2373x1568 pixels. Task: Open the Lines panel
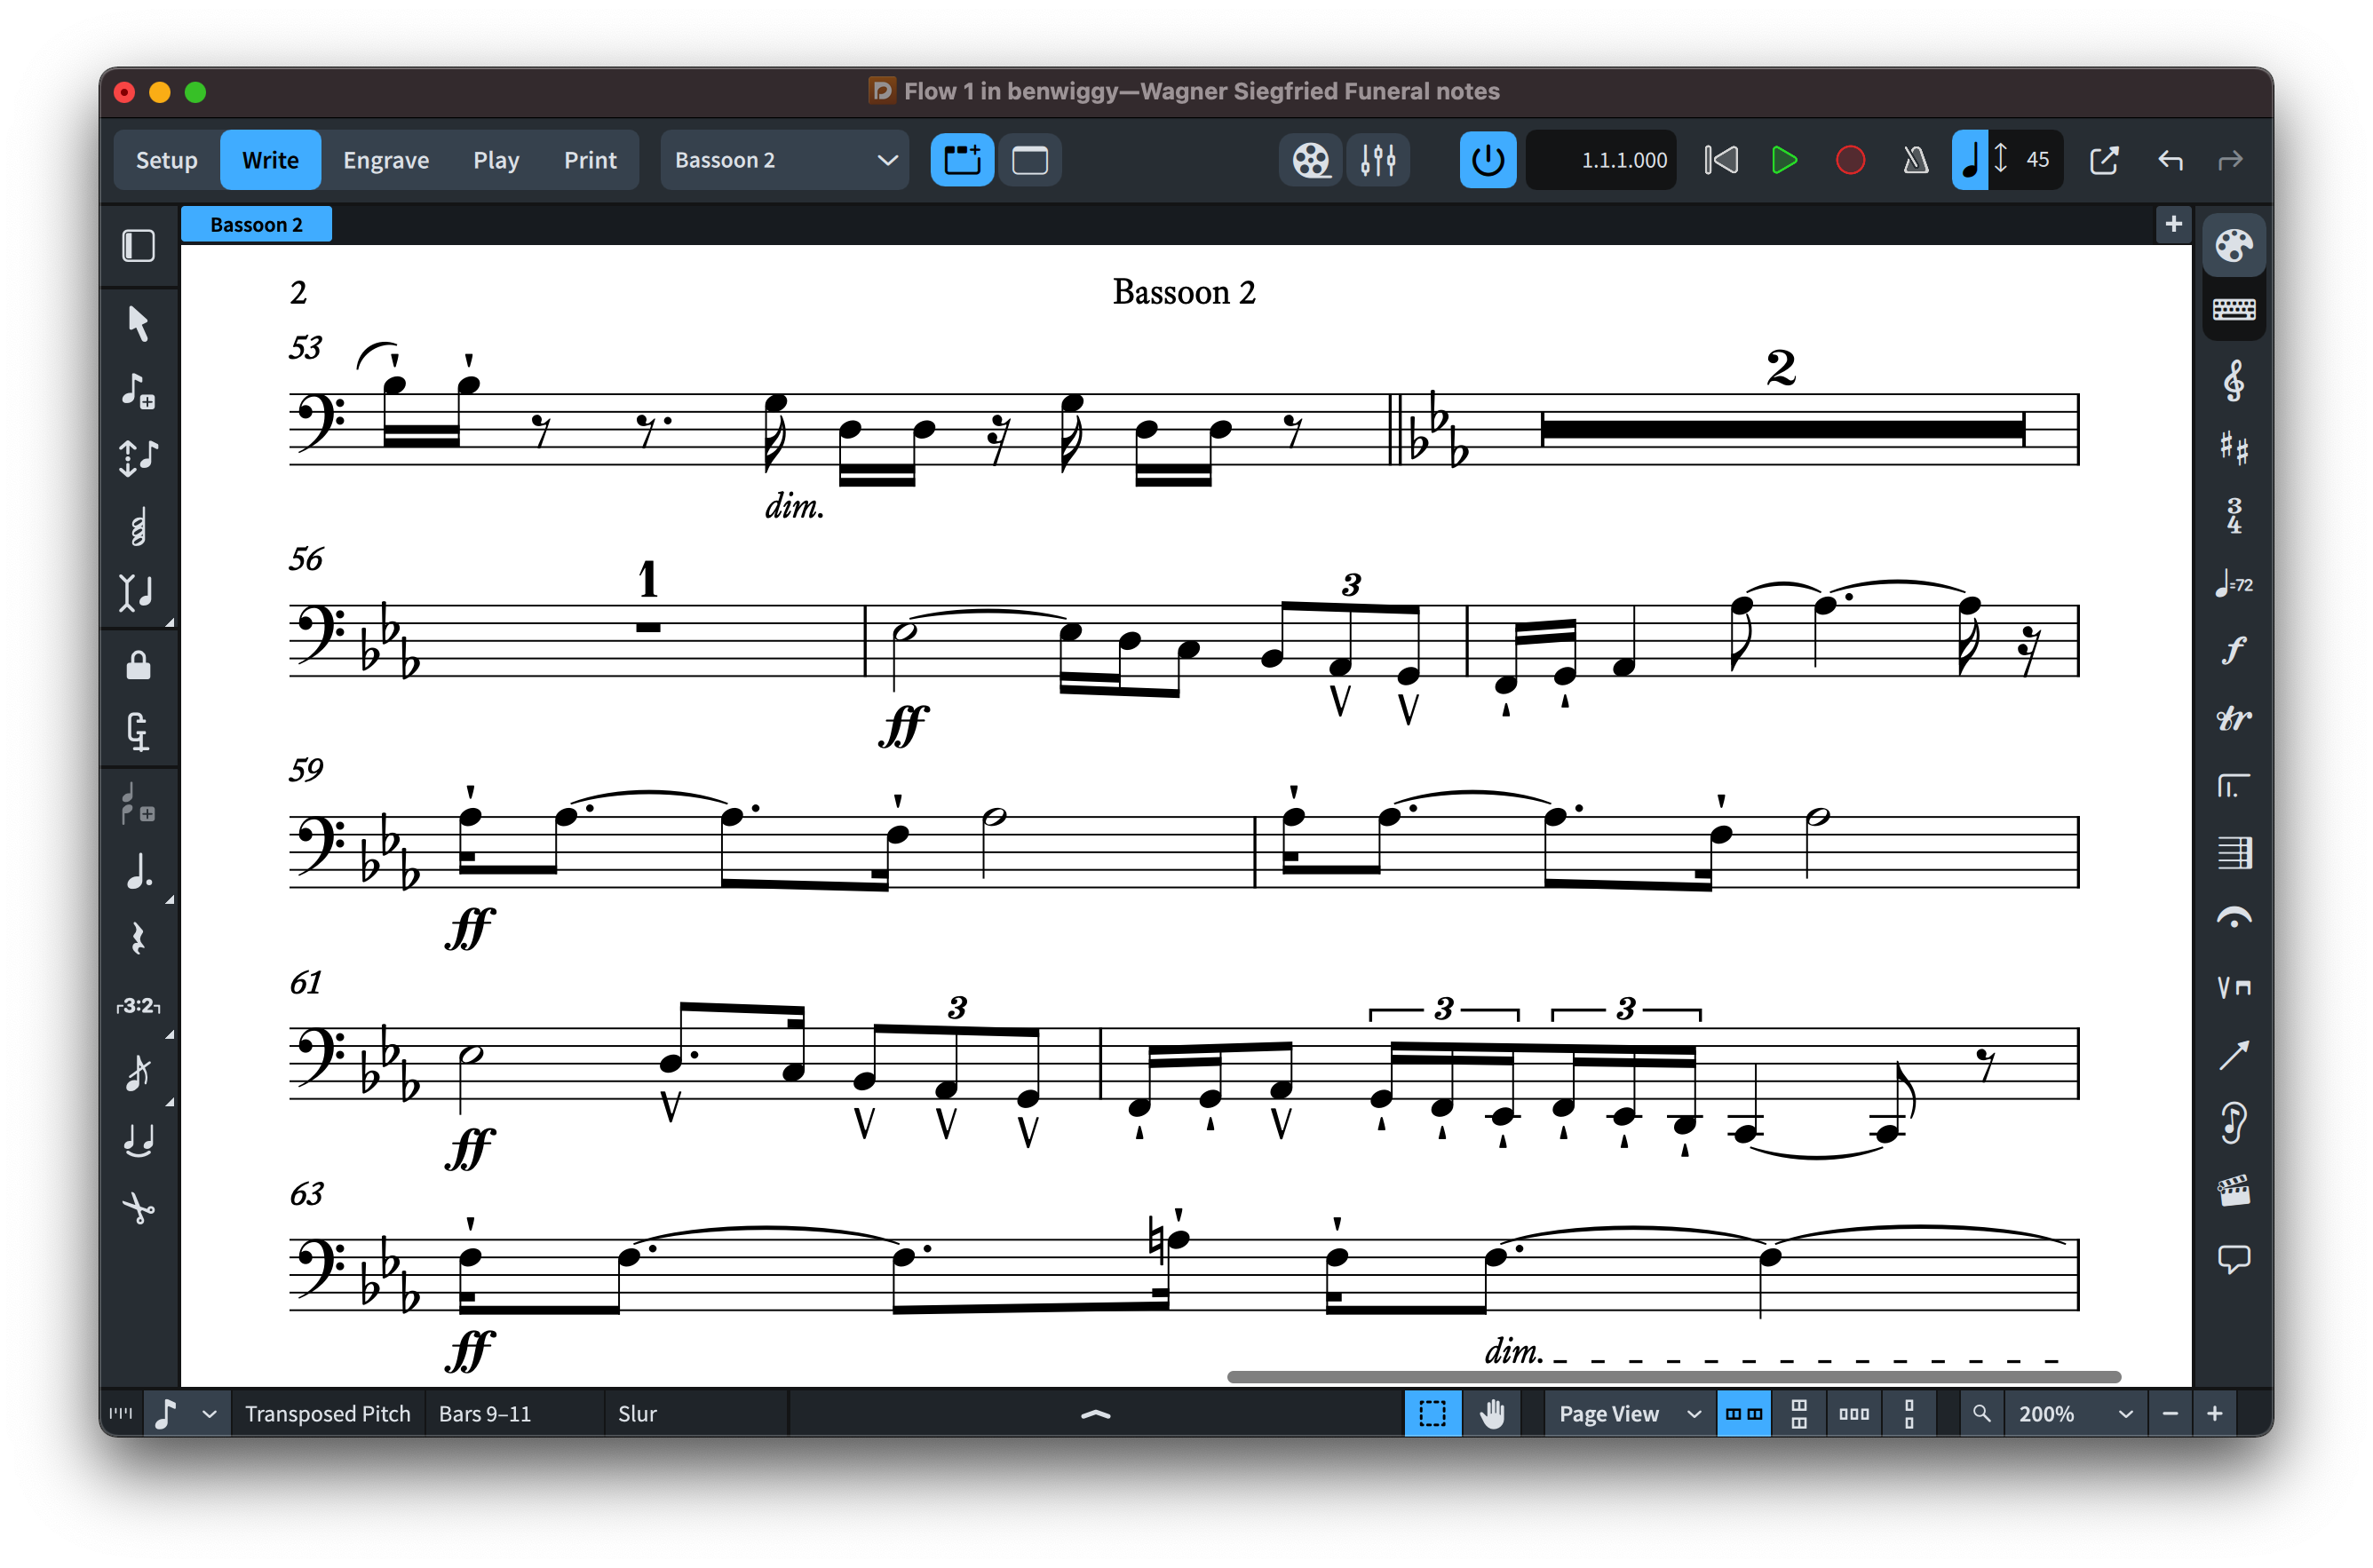(2232, 1055)
